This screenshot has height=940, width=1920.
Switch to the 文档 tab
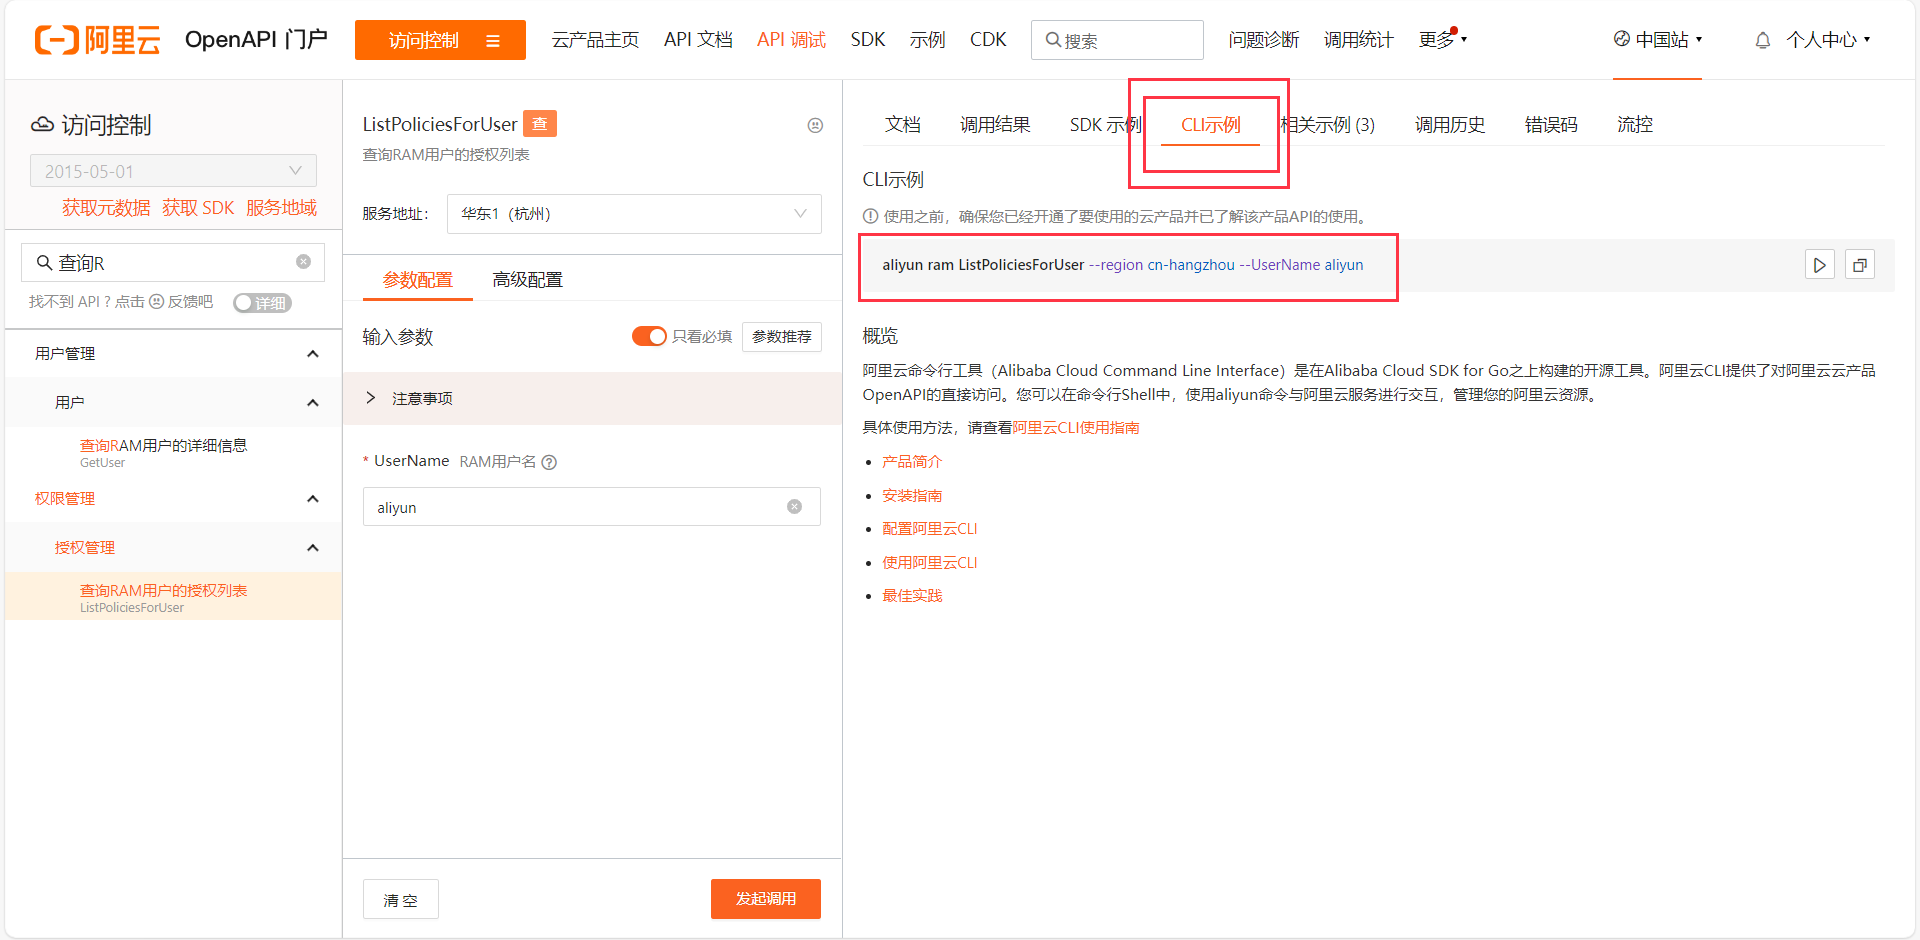902,125
